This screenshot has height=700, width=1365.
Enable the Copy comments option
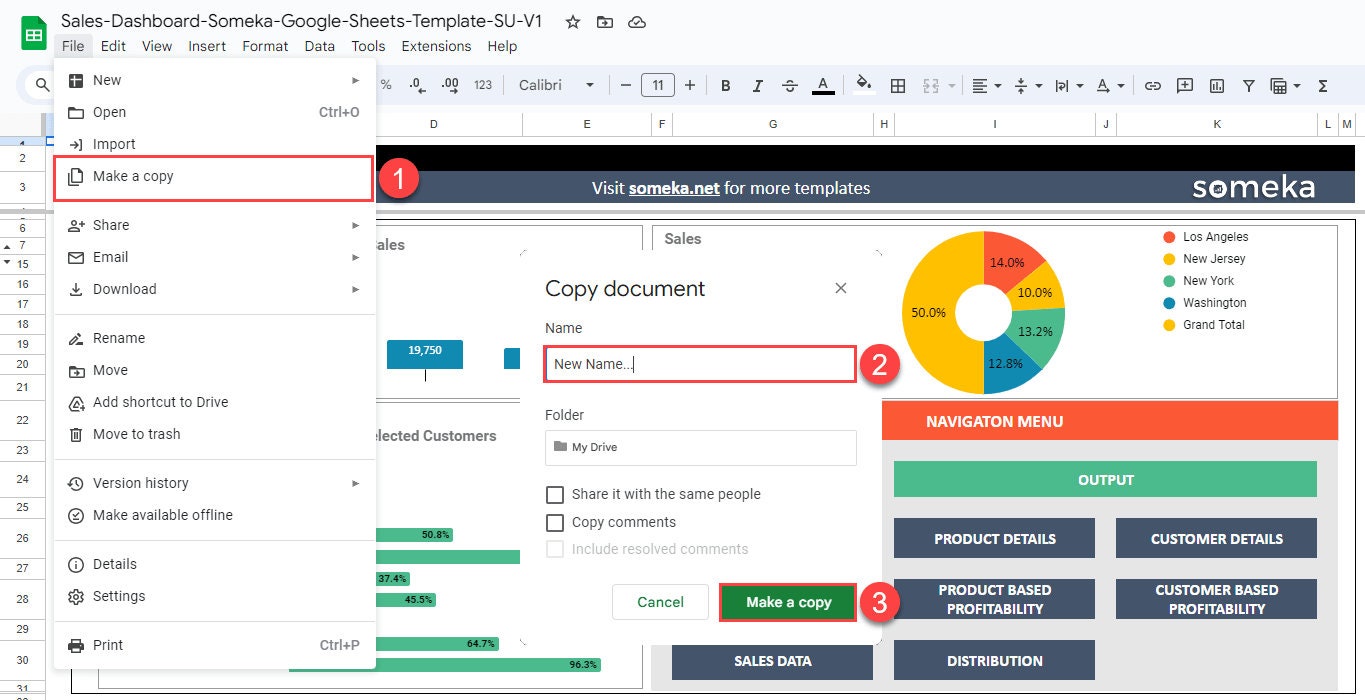555,522
